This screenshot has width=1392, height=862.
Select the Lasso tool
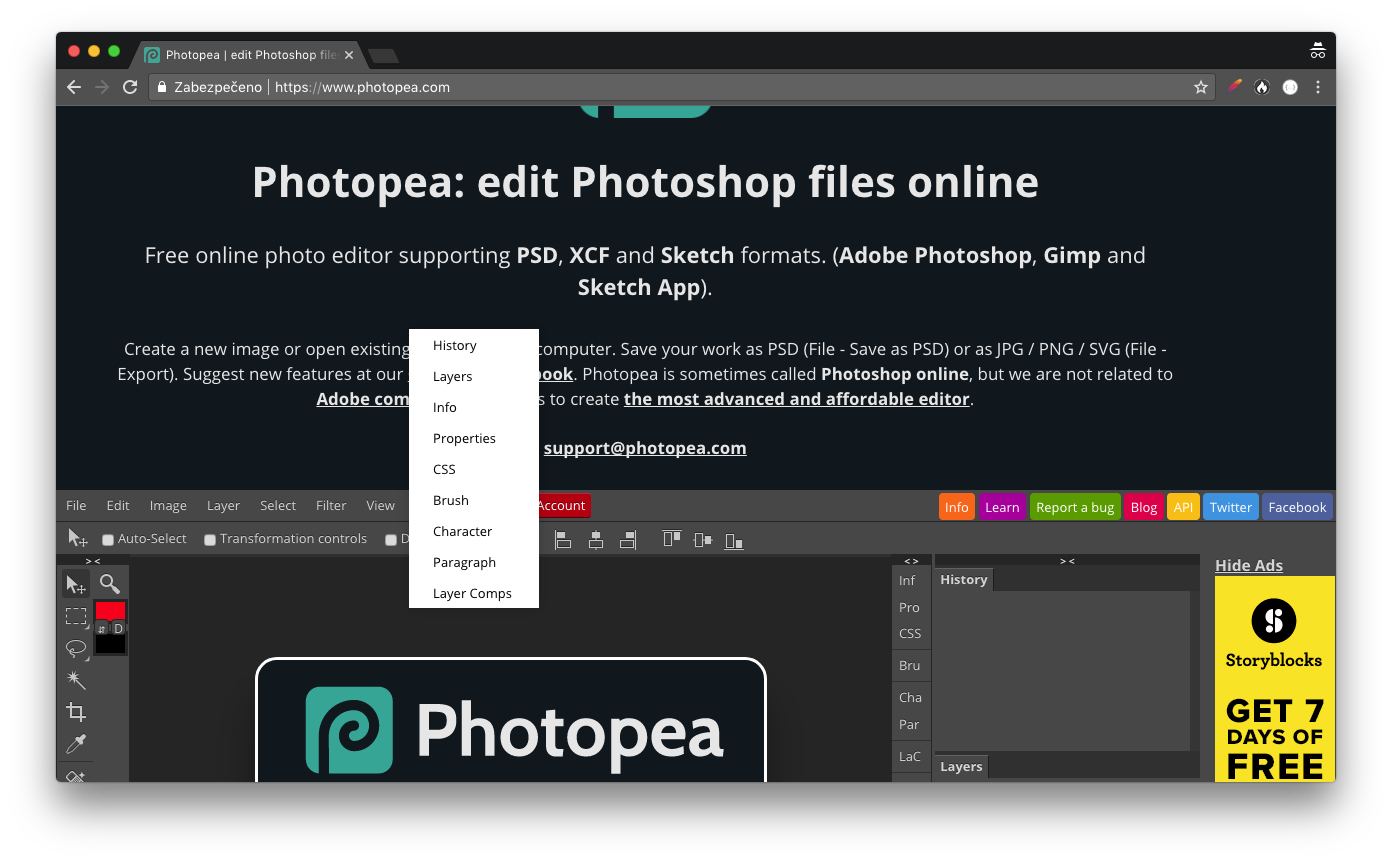75,648
